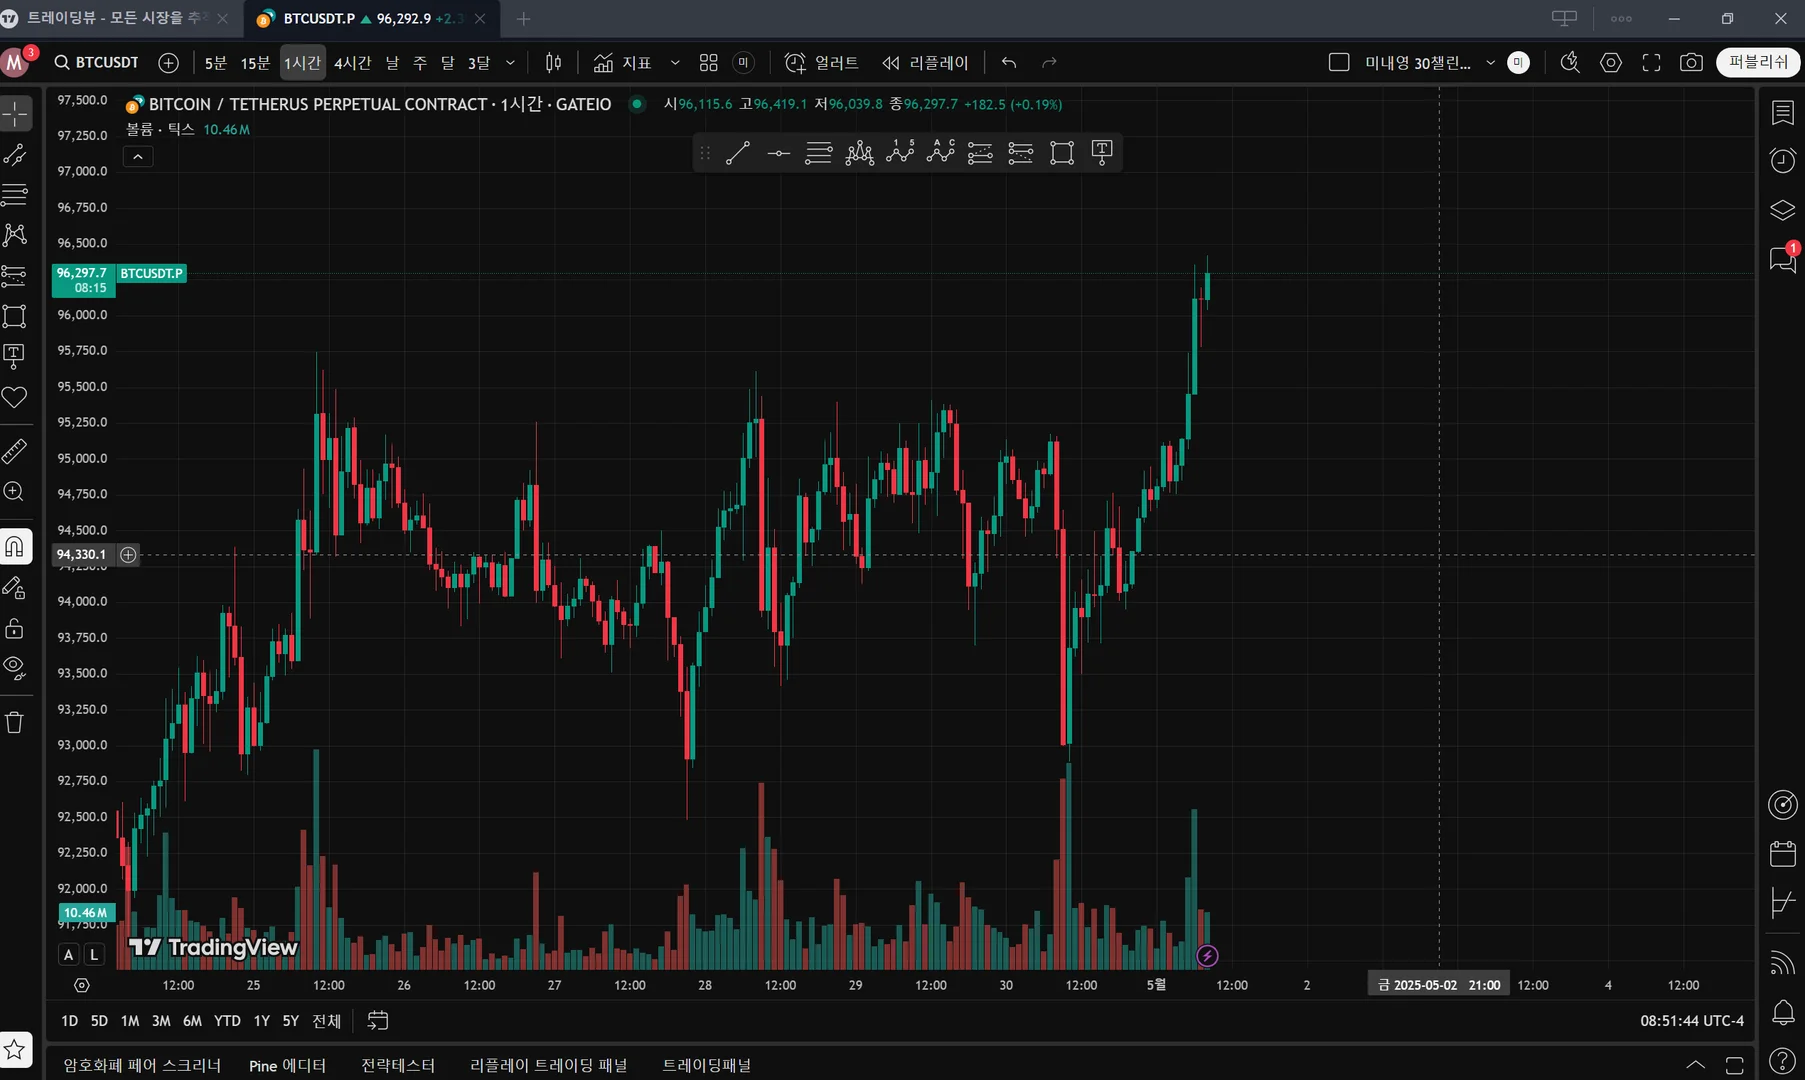Collapse the bottom panel using the chevron
The height and width of the screenshot is (1080, 1805).
1696,1065
